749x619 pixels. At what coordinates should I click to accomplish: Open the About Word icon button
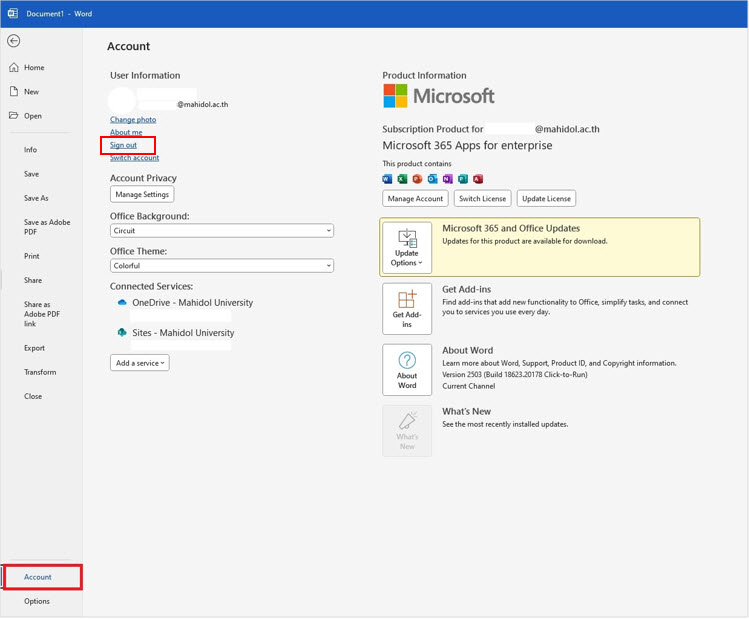[407, 370]
